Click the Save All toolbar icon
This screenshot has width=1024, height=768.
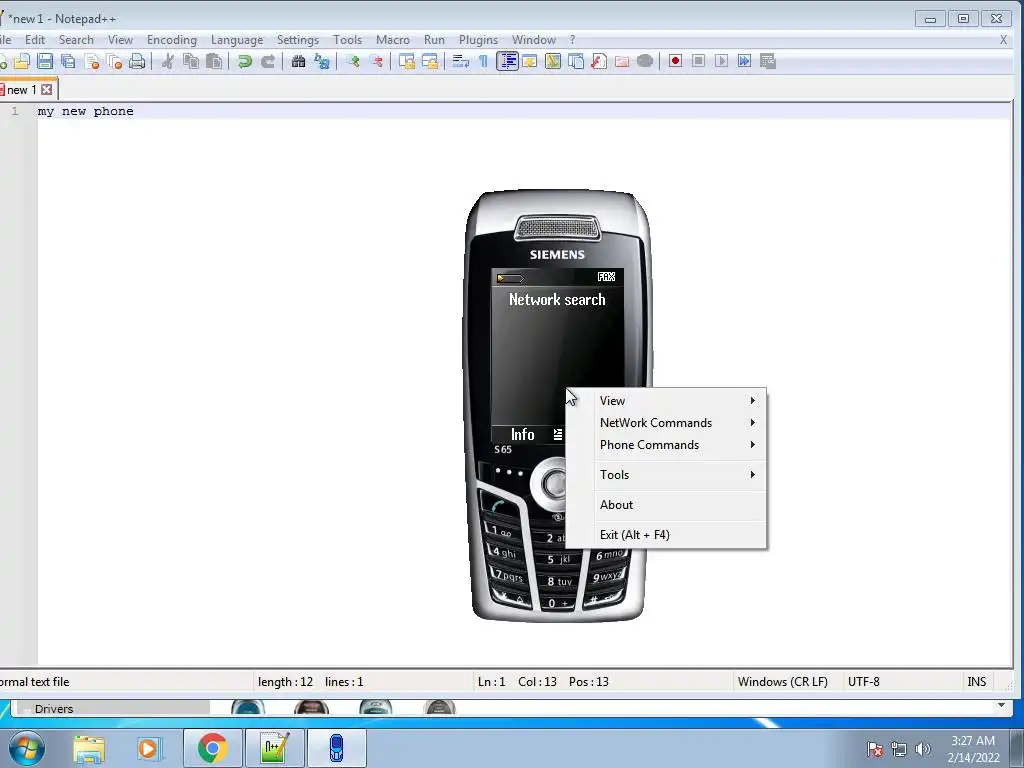[x=68, y=61]
